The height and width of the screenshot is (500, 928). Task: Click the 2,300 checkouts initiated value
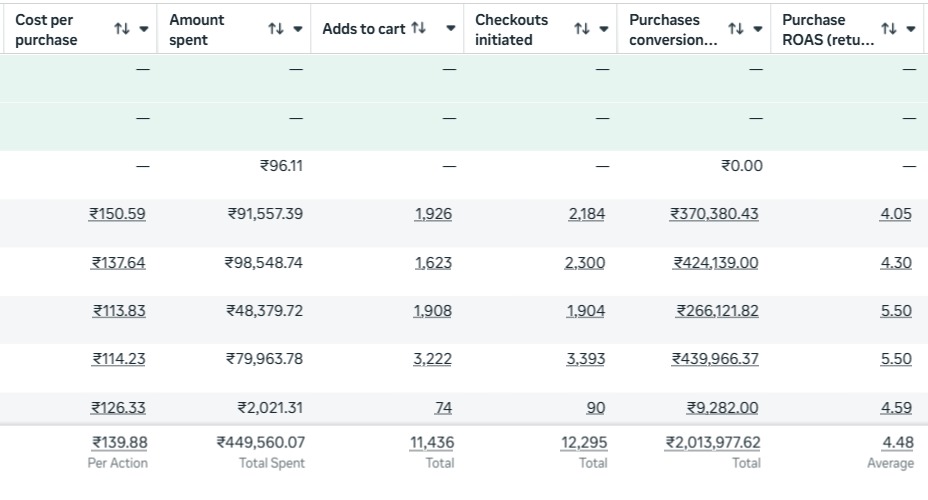pyautogui.click(x=585, y=263)
